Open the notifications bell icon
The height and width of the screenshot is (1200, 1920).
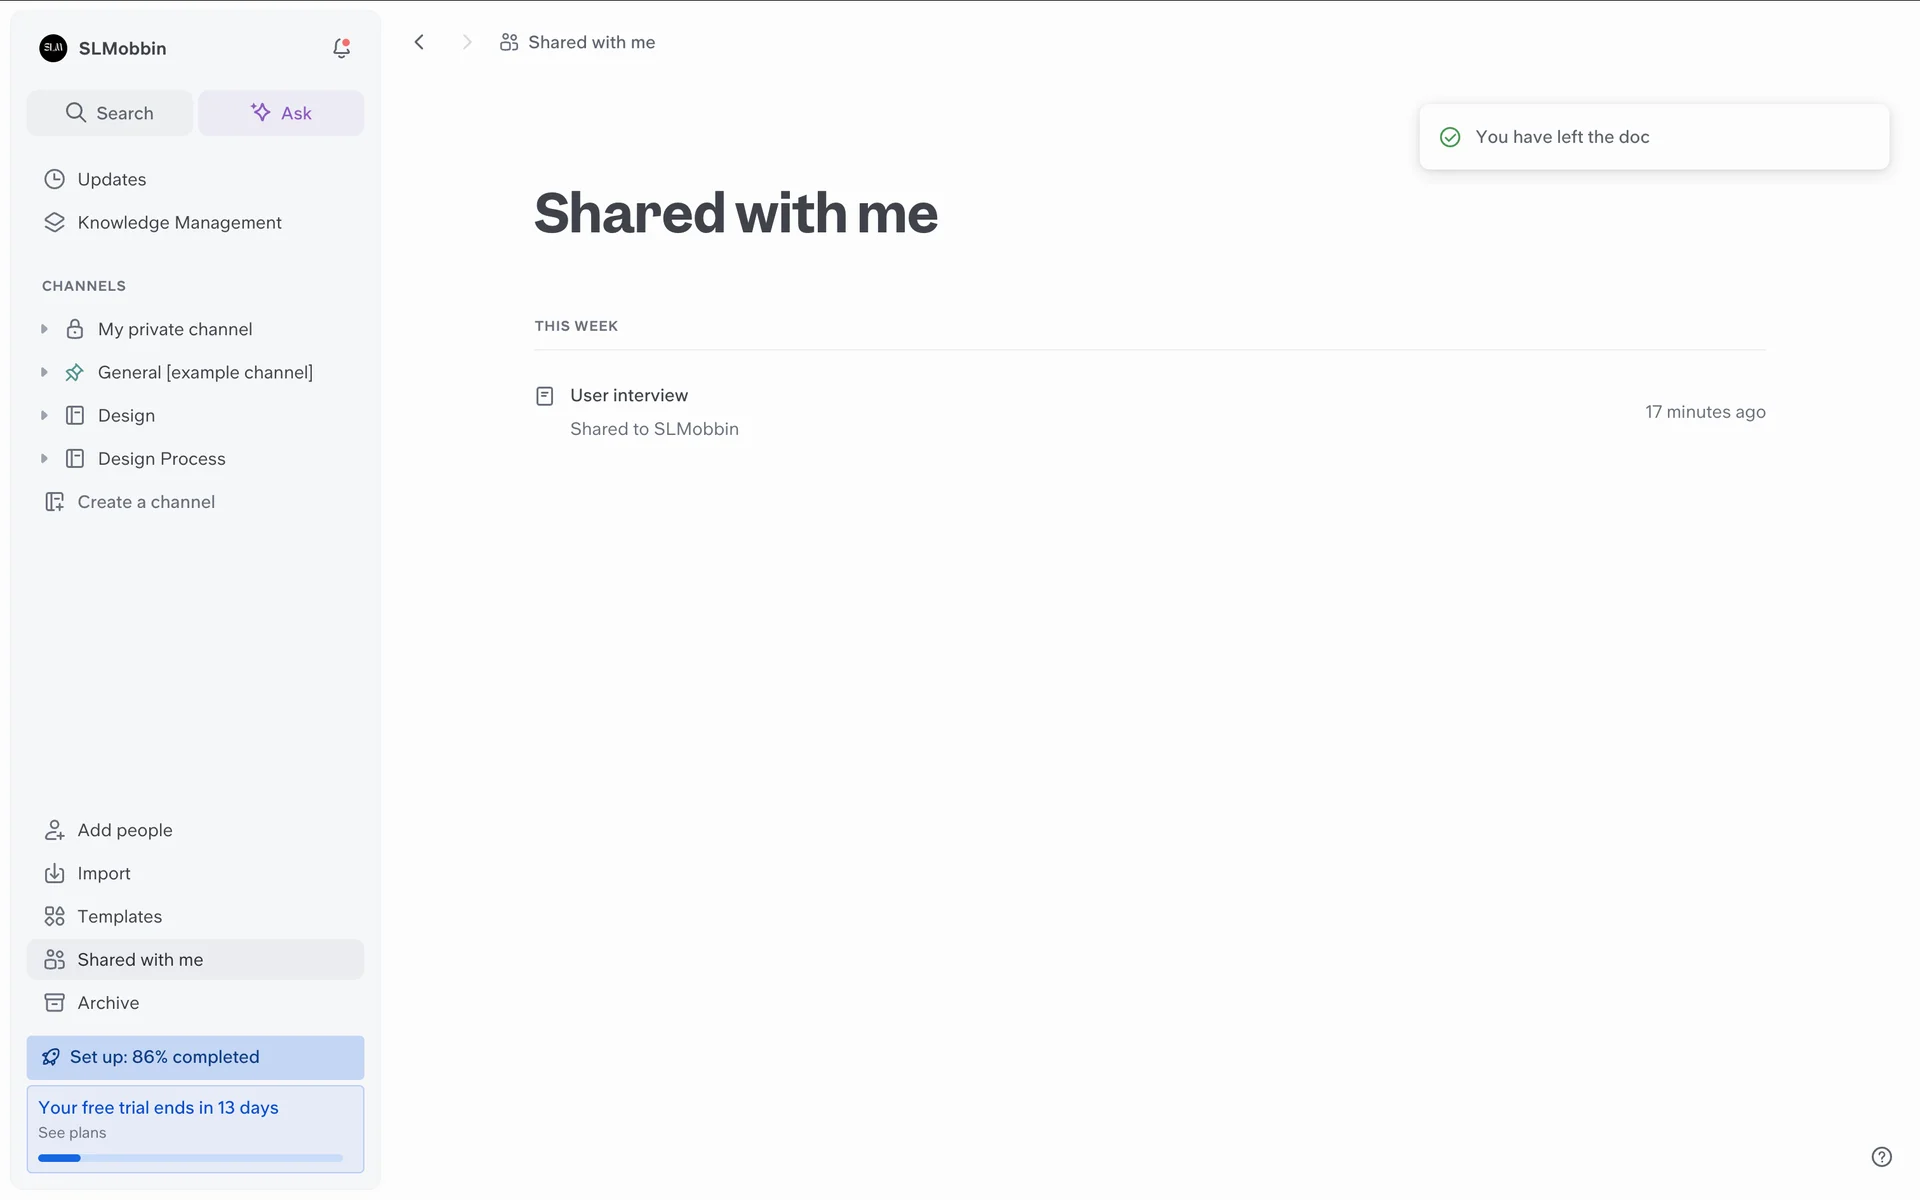click(x=341, y=48)
